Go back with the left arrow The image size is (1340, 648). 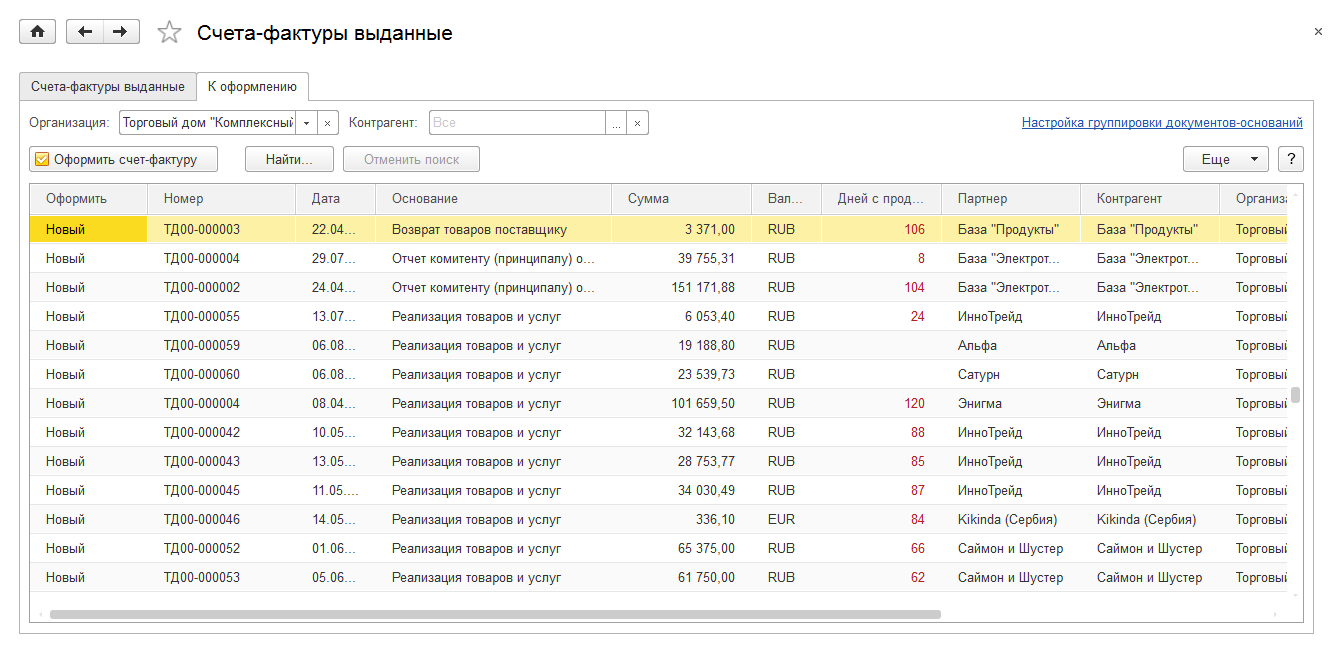pos(85,32)
